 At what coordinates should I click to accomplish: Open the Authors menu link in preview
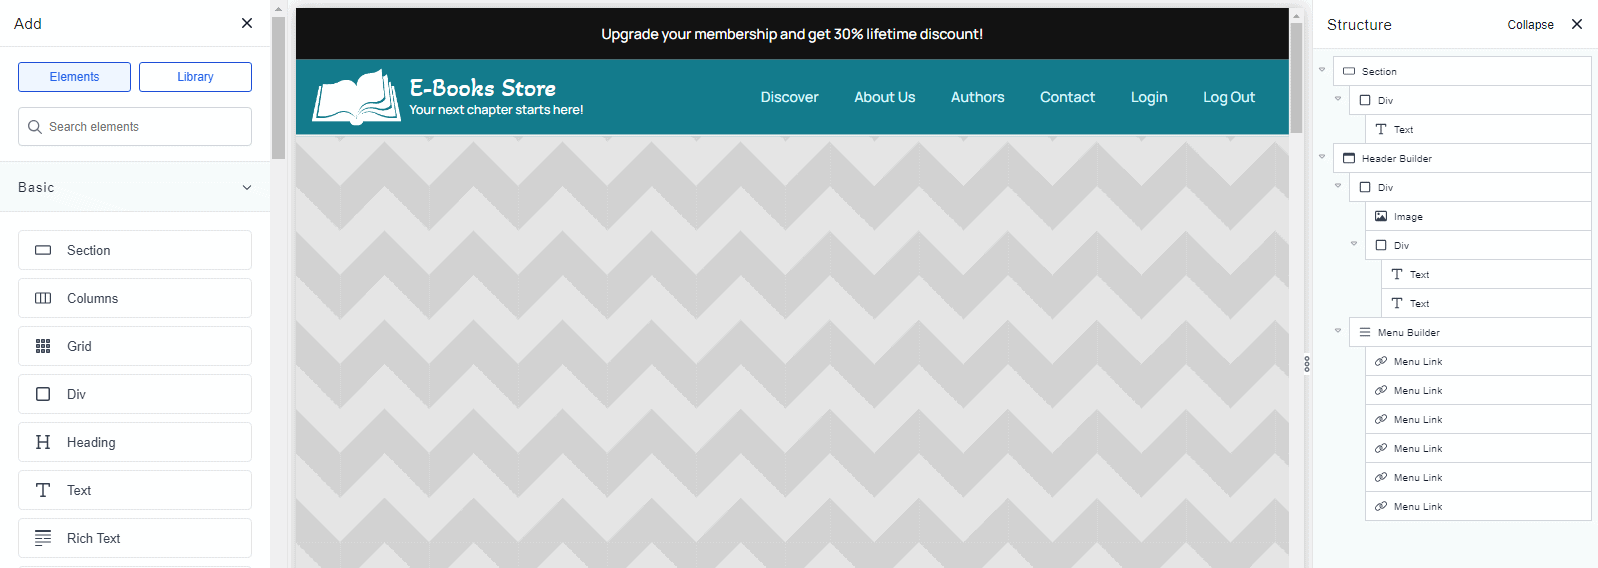coord(977,97)
